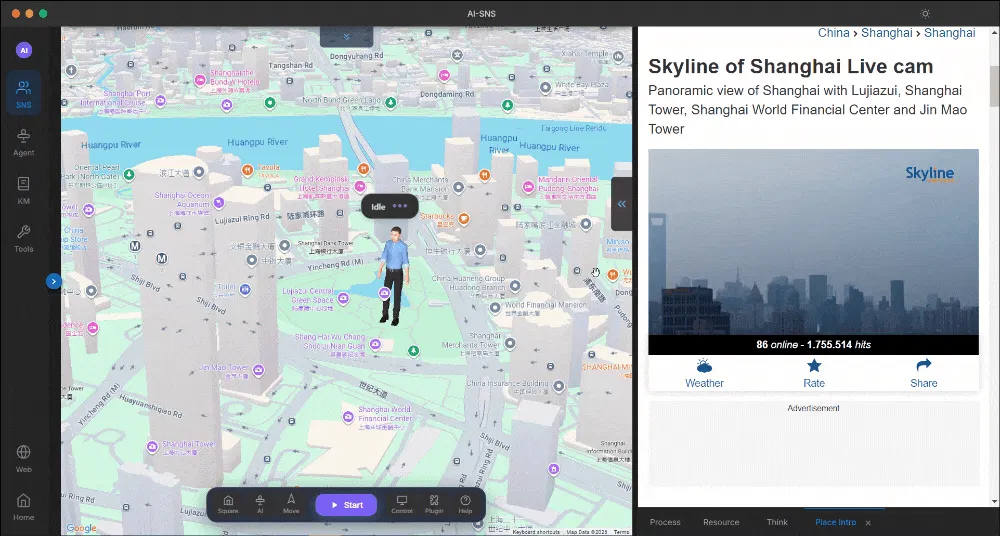1000x536 pixels.
Task: Click the Yavala restaurant marker
Action: click(x=247, y=170)
